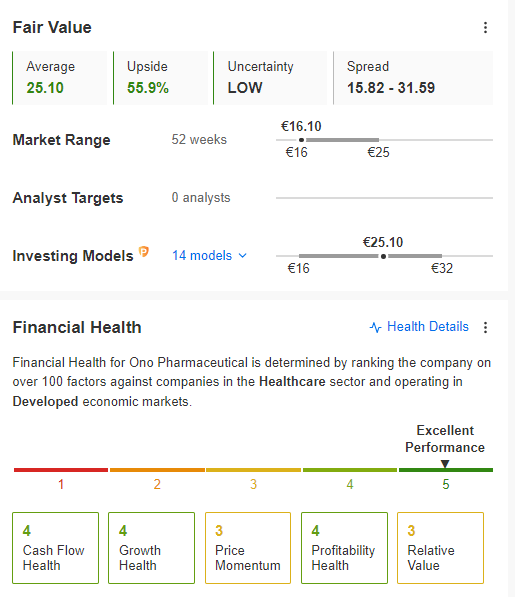The width and height of the screenshot is (515, 597).
Task: Click the Analyst Targets range line
Action: coord(384,198)
